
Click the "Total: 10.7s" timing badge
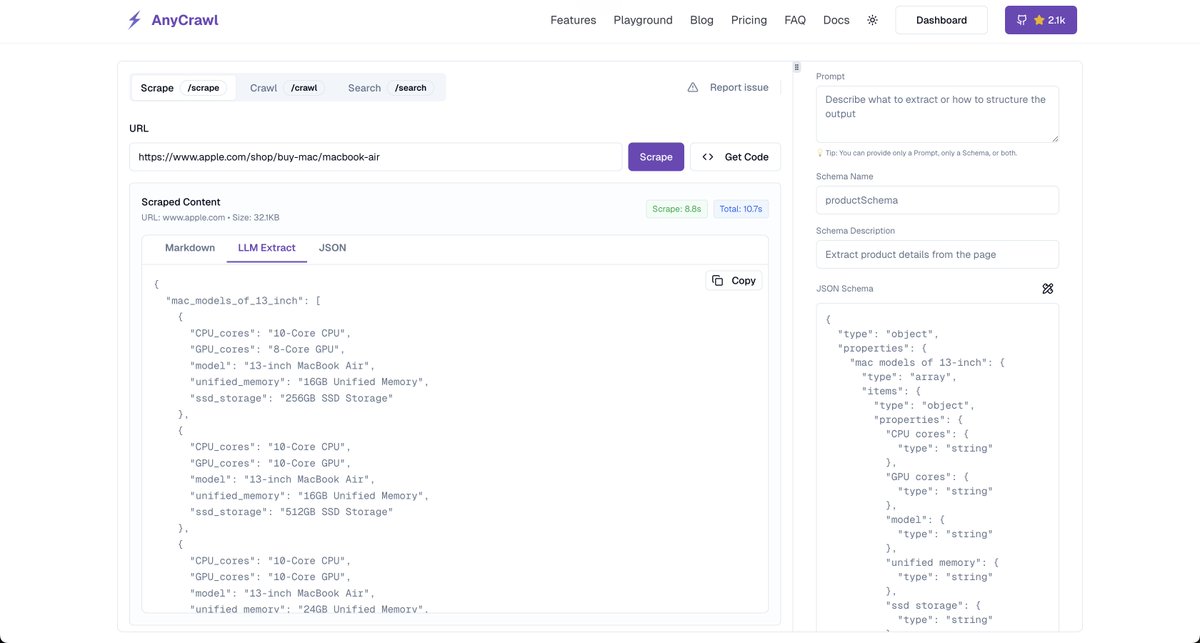(741, 209)
